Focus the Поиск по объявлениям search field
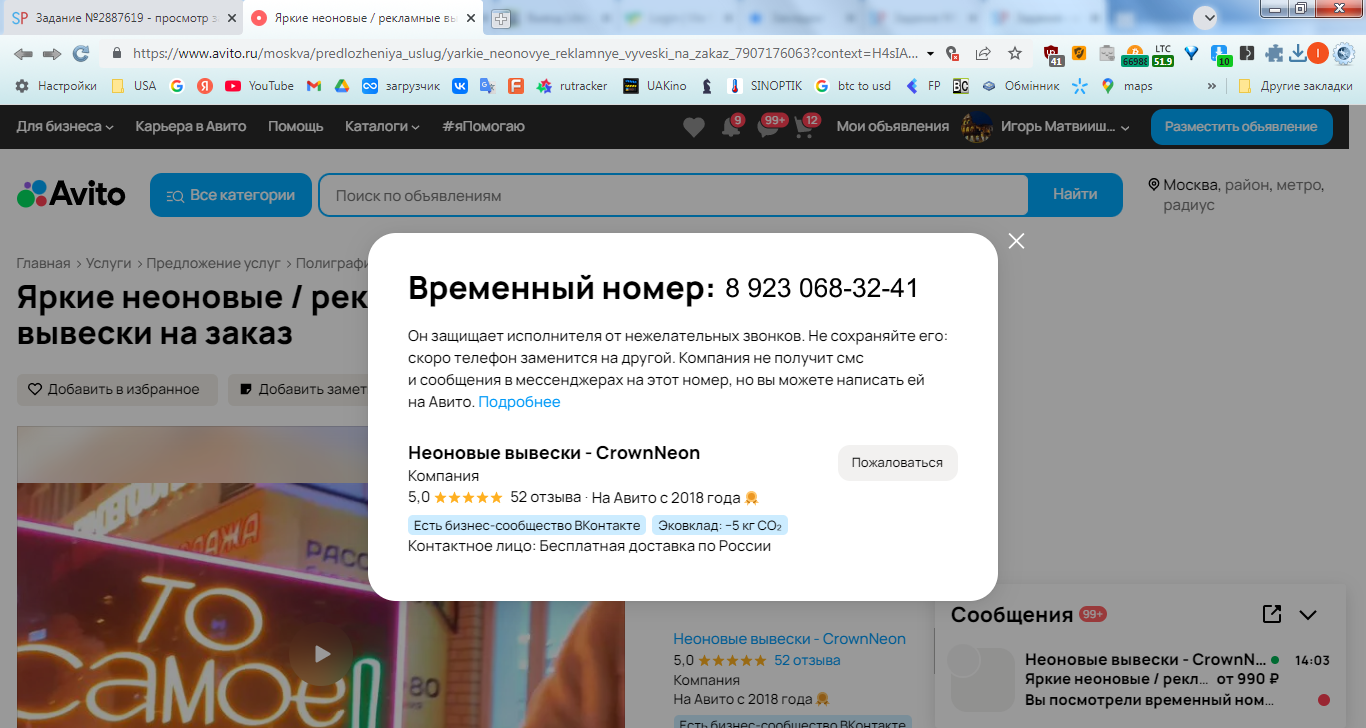Image resolution: width=1366 pixels, height=728 pixels. click(673, 195)
